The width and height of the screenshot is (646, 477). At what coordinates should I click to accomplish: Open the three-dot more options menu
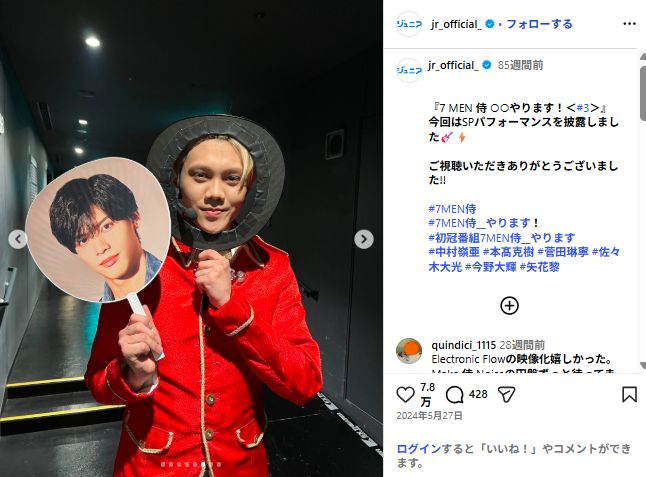tap(629, 24)
